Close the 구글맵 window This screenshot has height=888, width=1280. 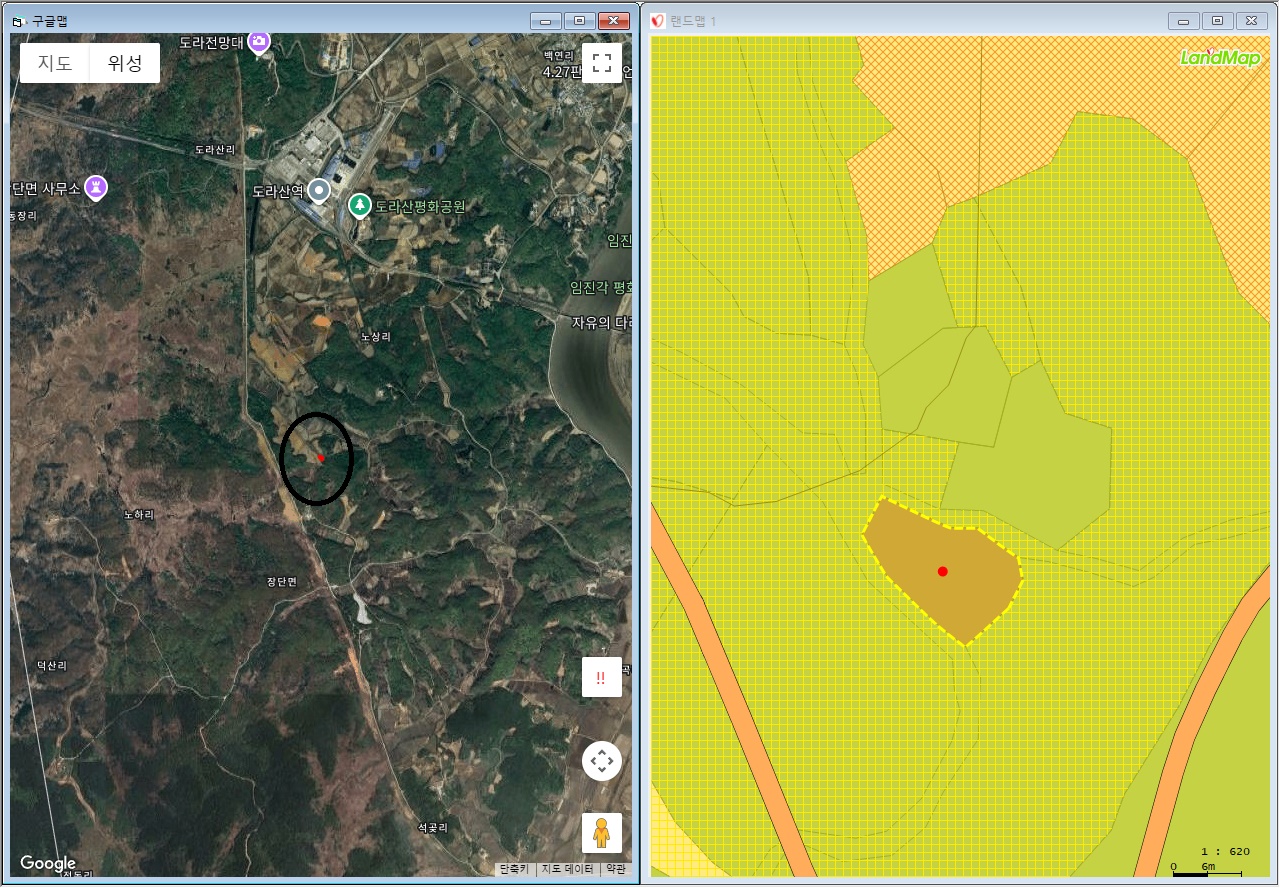(x=613, y=21)
